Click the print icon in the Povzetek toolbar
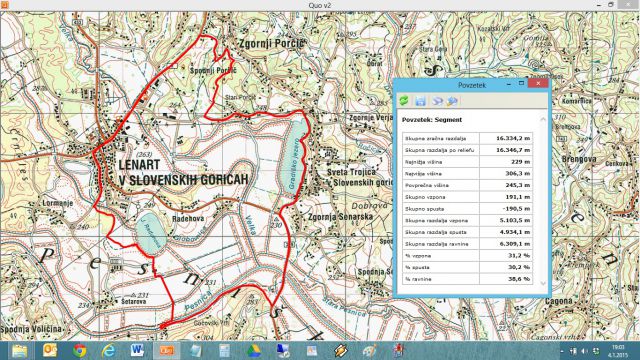Screen dimensions: 640x360 (x=437, y=101)
